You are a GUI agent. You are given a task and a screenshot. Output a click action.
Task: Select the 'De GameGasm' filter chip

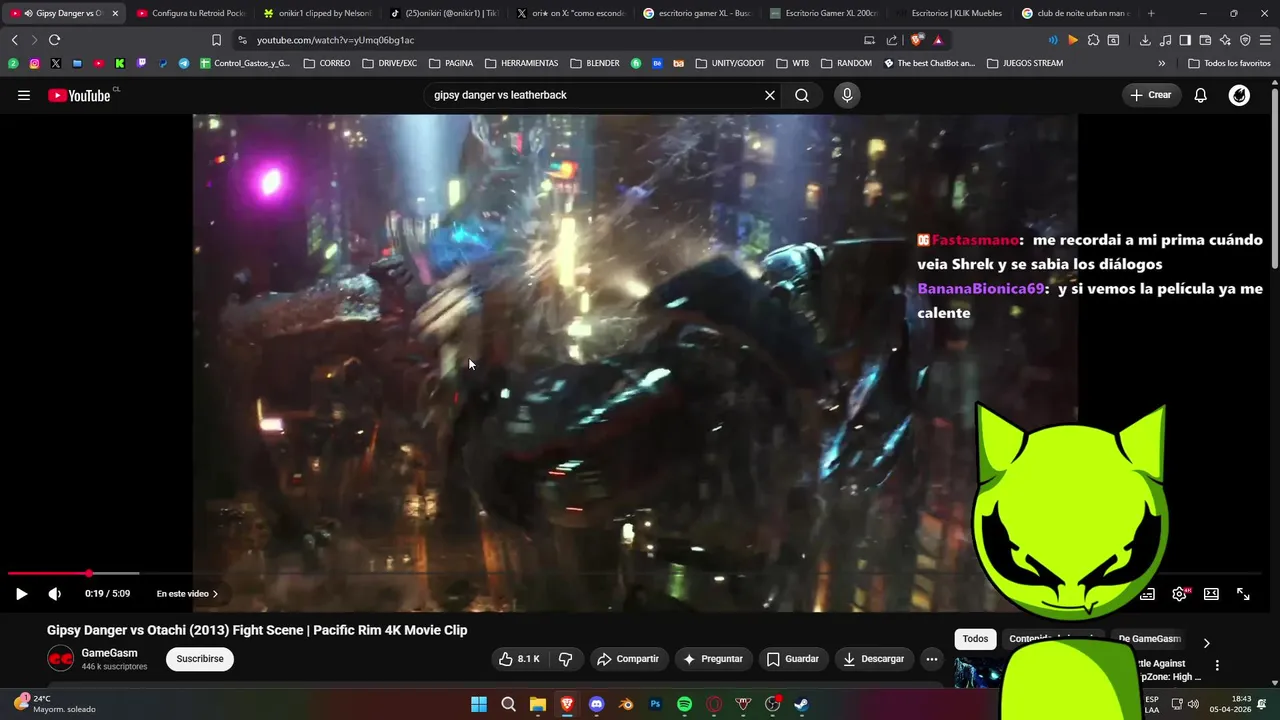pos(1149,639)
